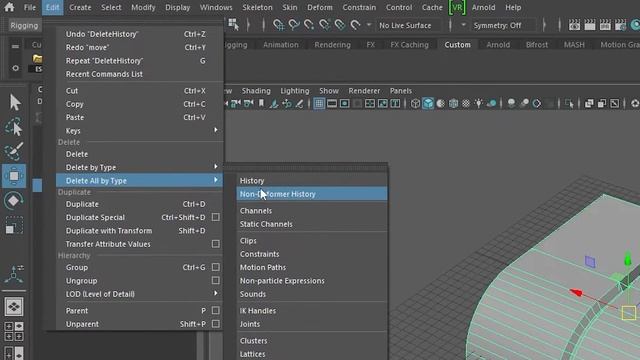Click the isolate select icon
The height and width of the screenshot is (360, 640).
point(569,104)
